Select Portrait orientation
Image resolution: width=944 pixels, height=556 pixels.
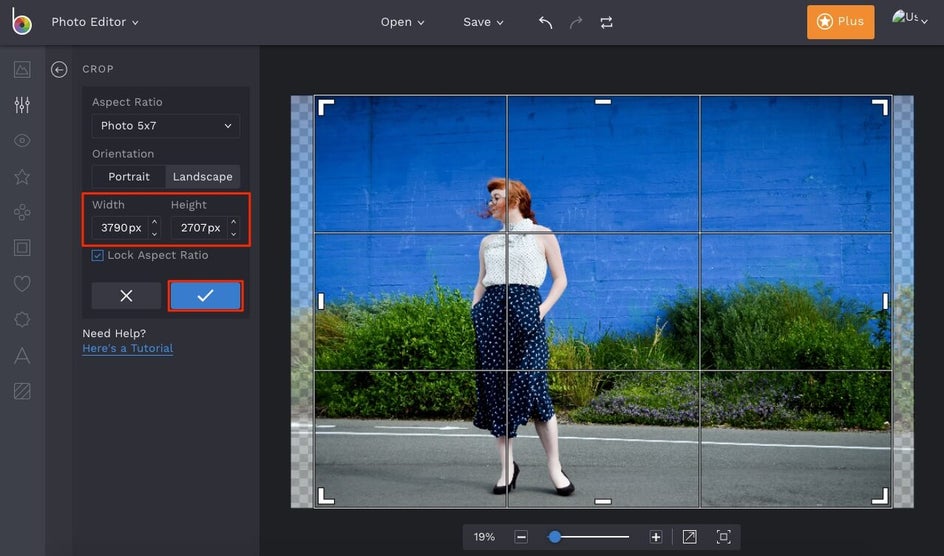129,177
